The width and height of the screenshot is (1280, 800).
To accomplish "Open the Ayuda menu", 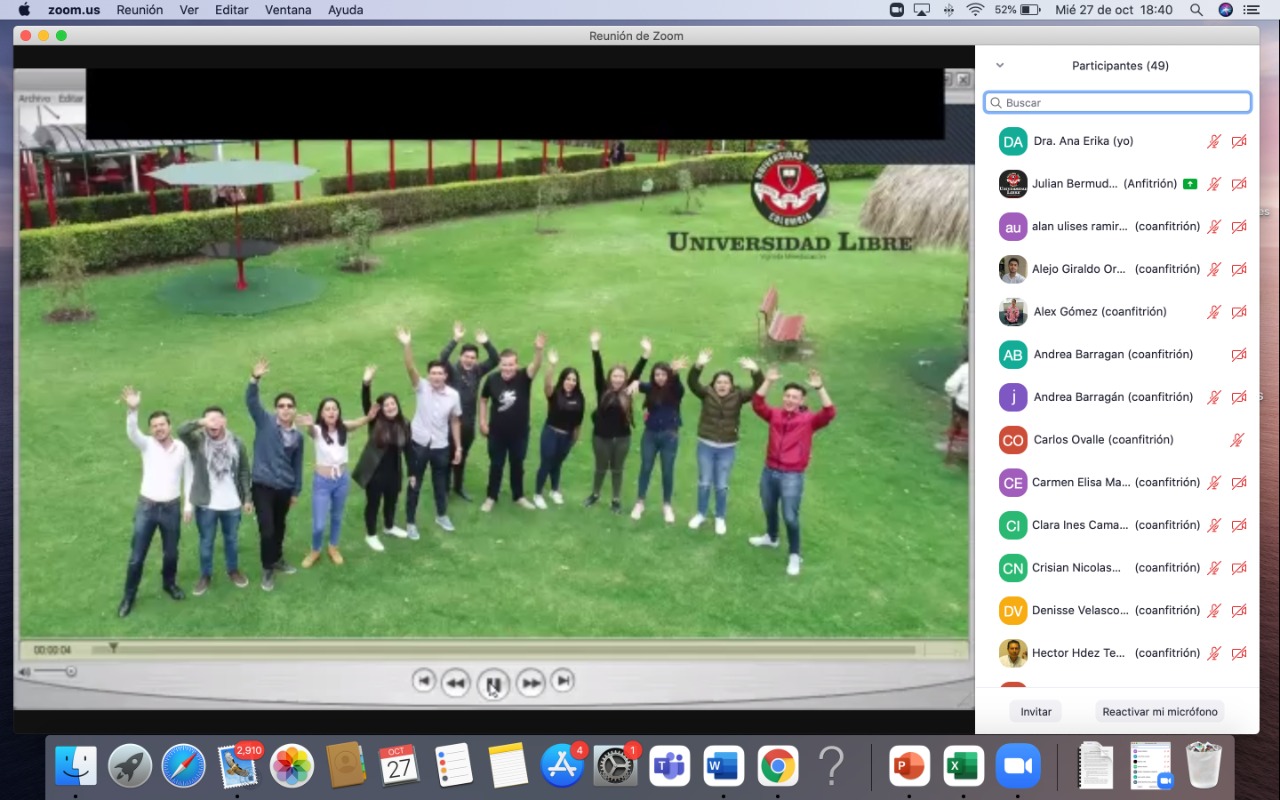I will click(x=346, y=10).
